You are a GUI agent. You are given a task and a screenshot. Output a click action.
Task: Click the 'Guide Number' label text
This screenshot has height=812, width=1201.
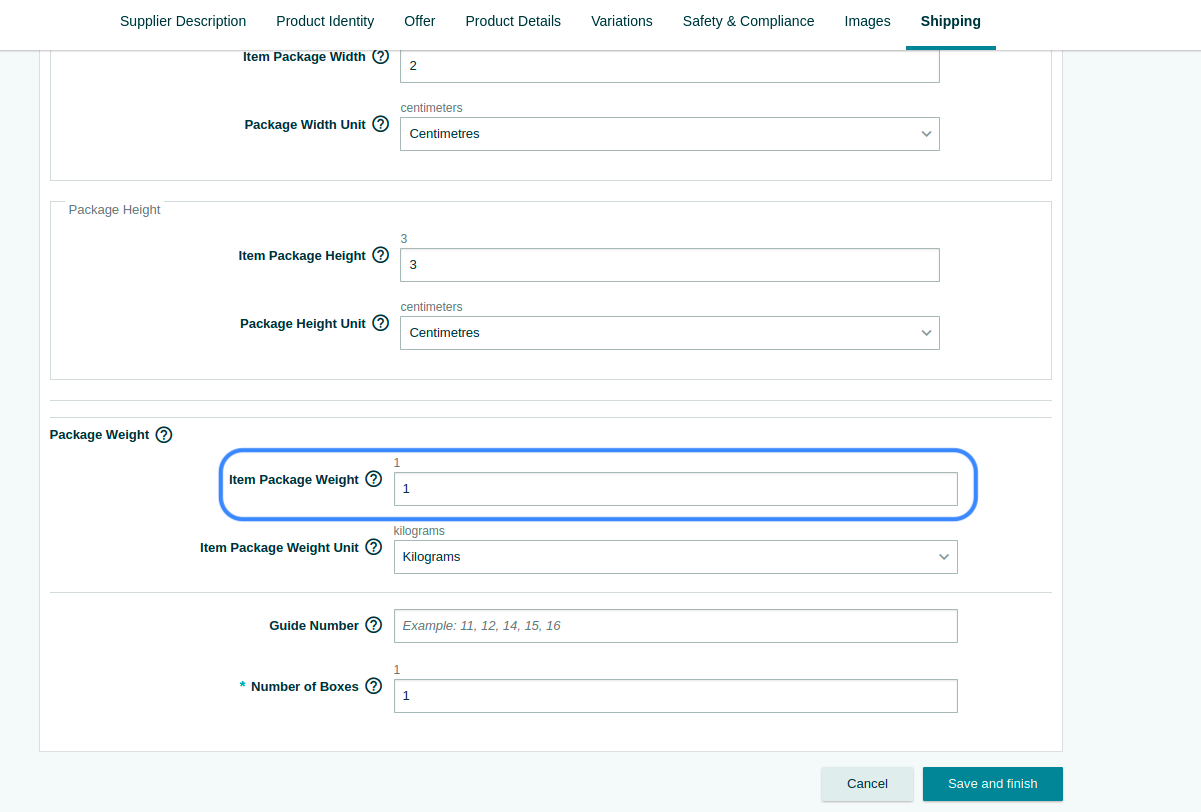[x=314, y=626]
